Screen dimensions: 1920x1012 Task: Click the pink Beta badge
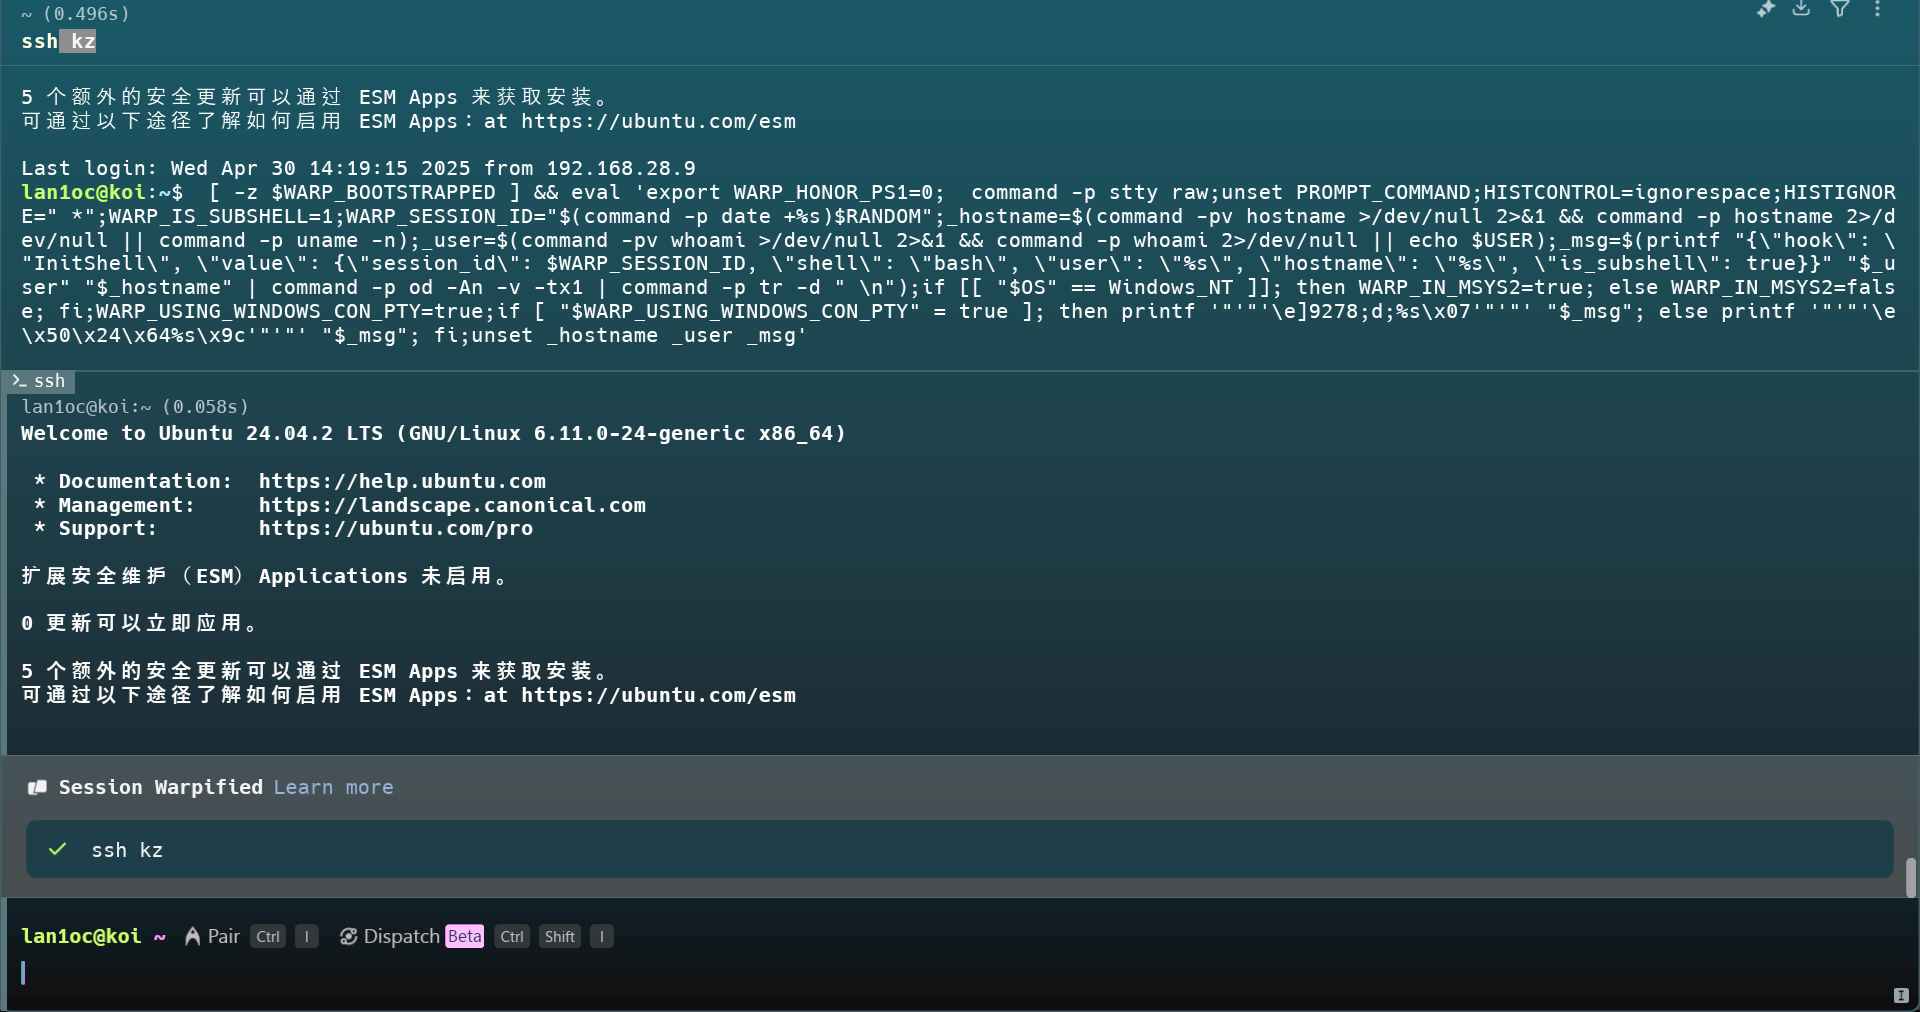pyautogui.click(x=464, y=936)
